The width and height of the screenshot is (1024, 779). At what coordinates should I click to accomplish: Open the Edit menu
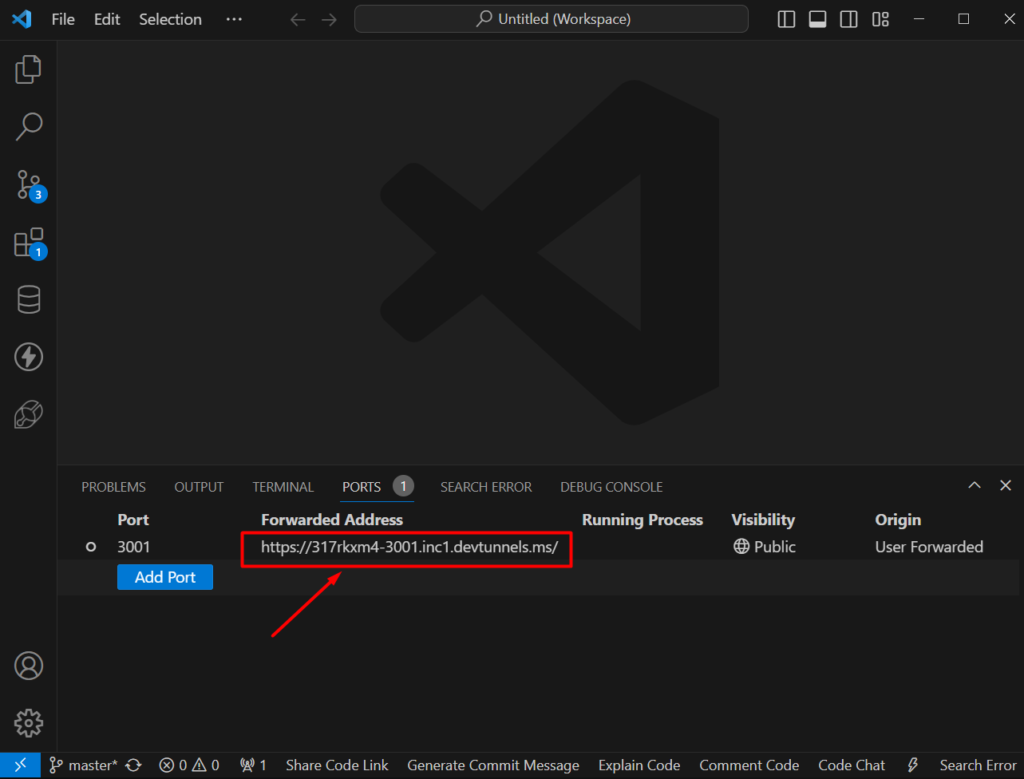[106, 19]
